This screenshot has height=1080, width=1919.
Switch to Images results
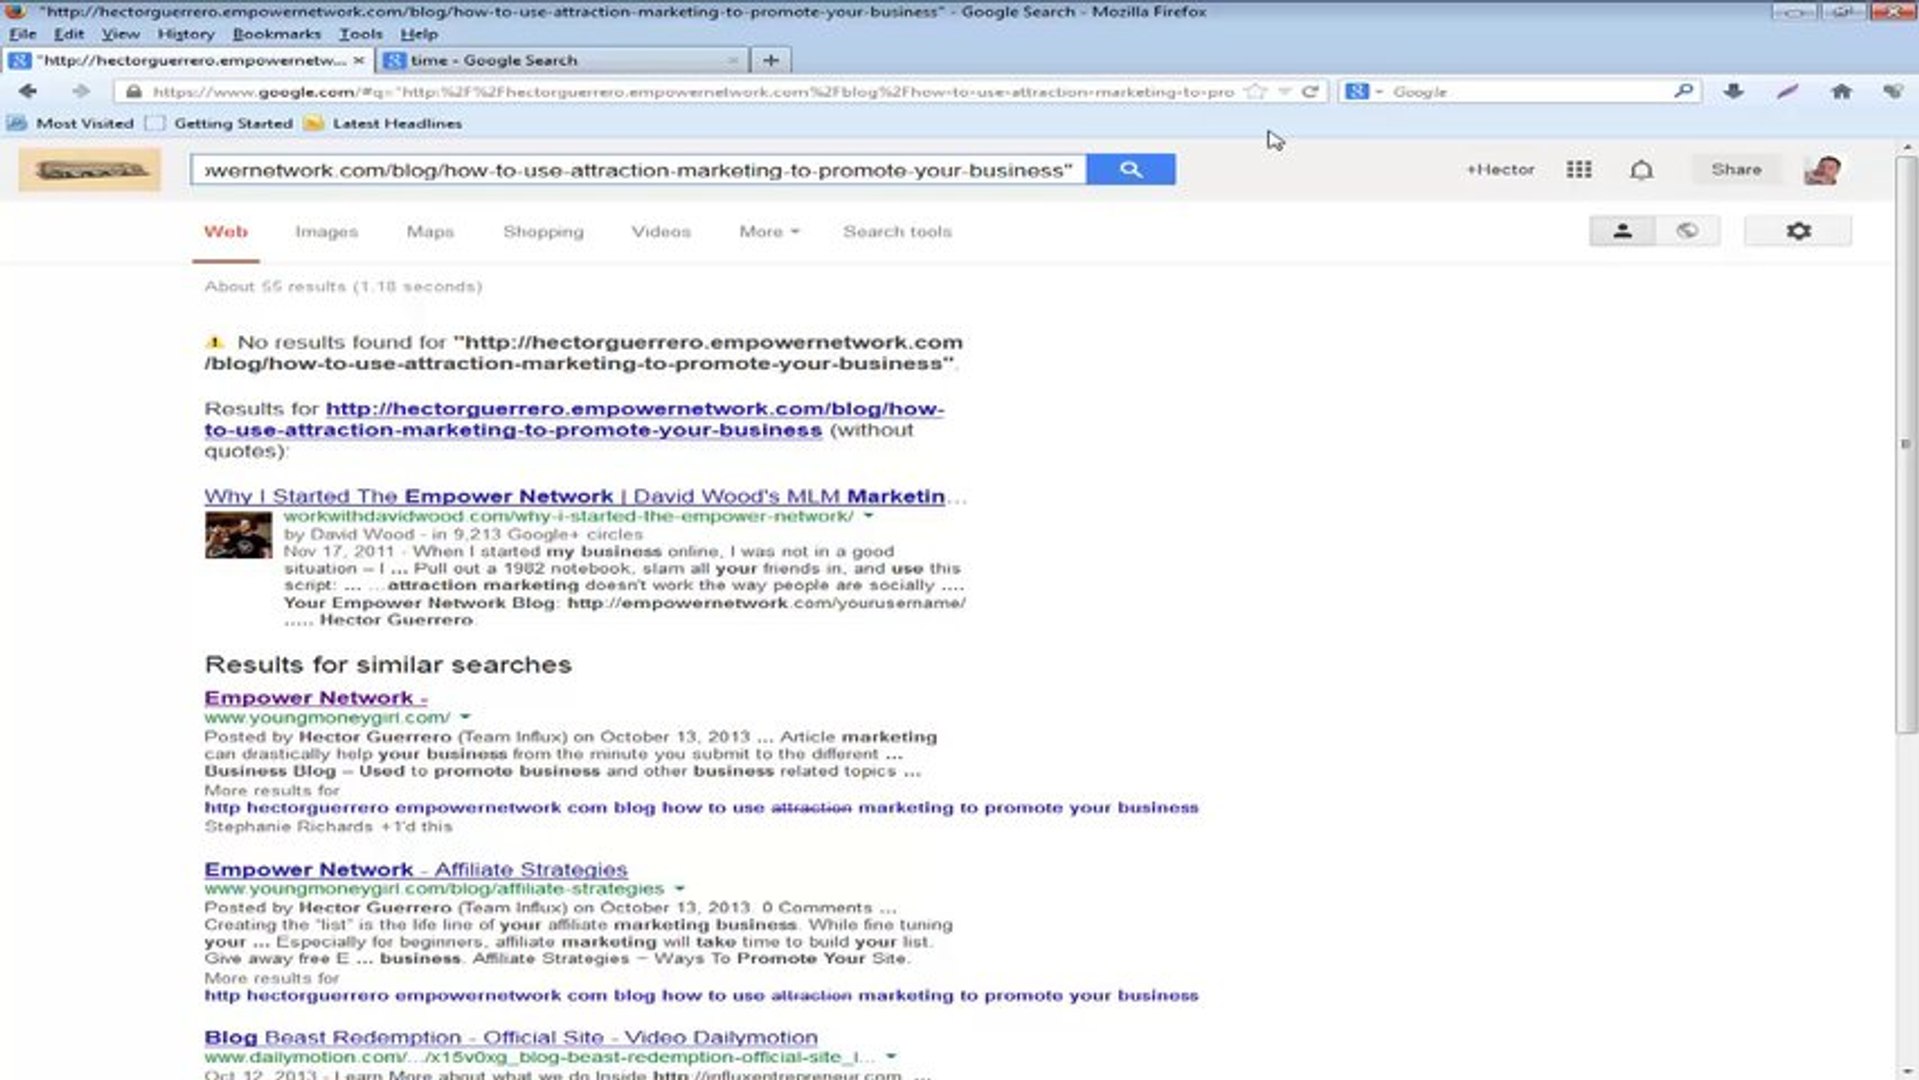tap(326, 231)
